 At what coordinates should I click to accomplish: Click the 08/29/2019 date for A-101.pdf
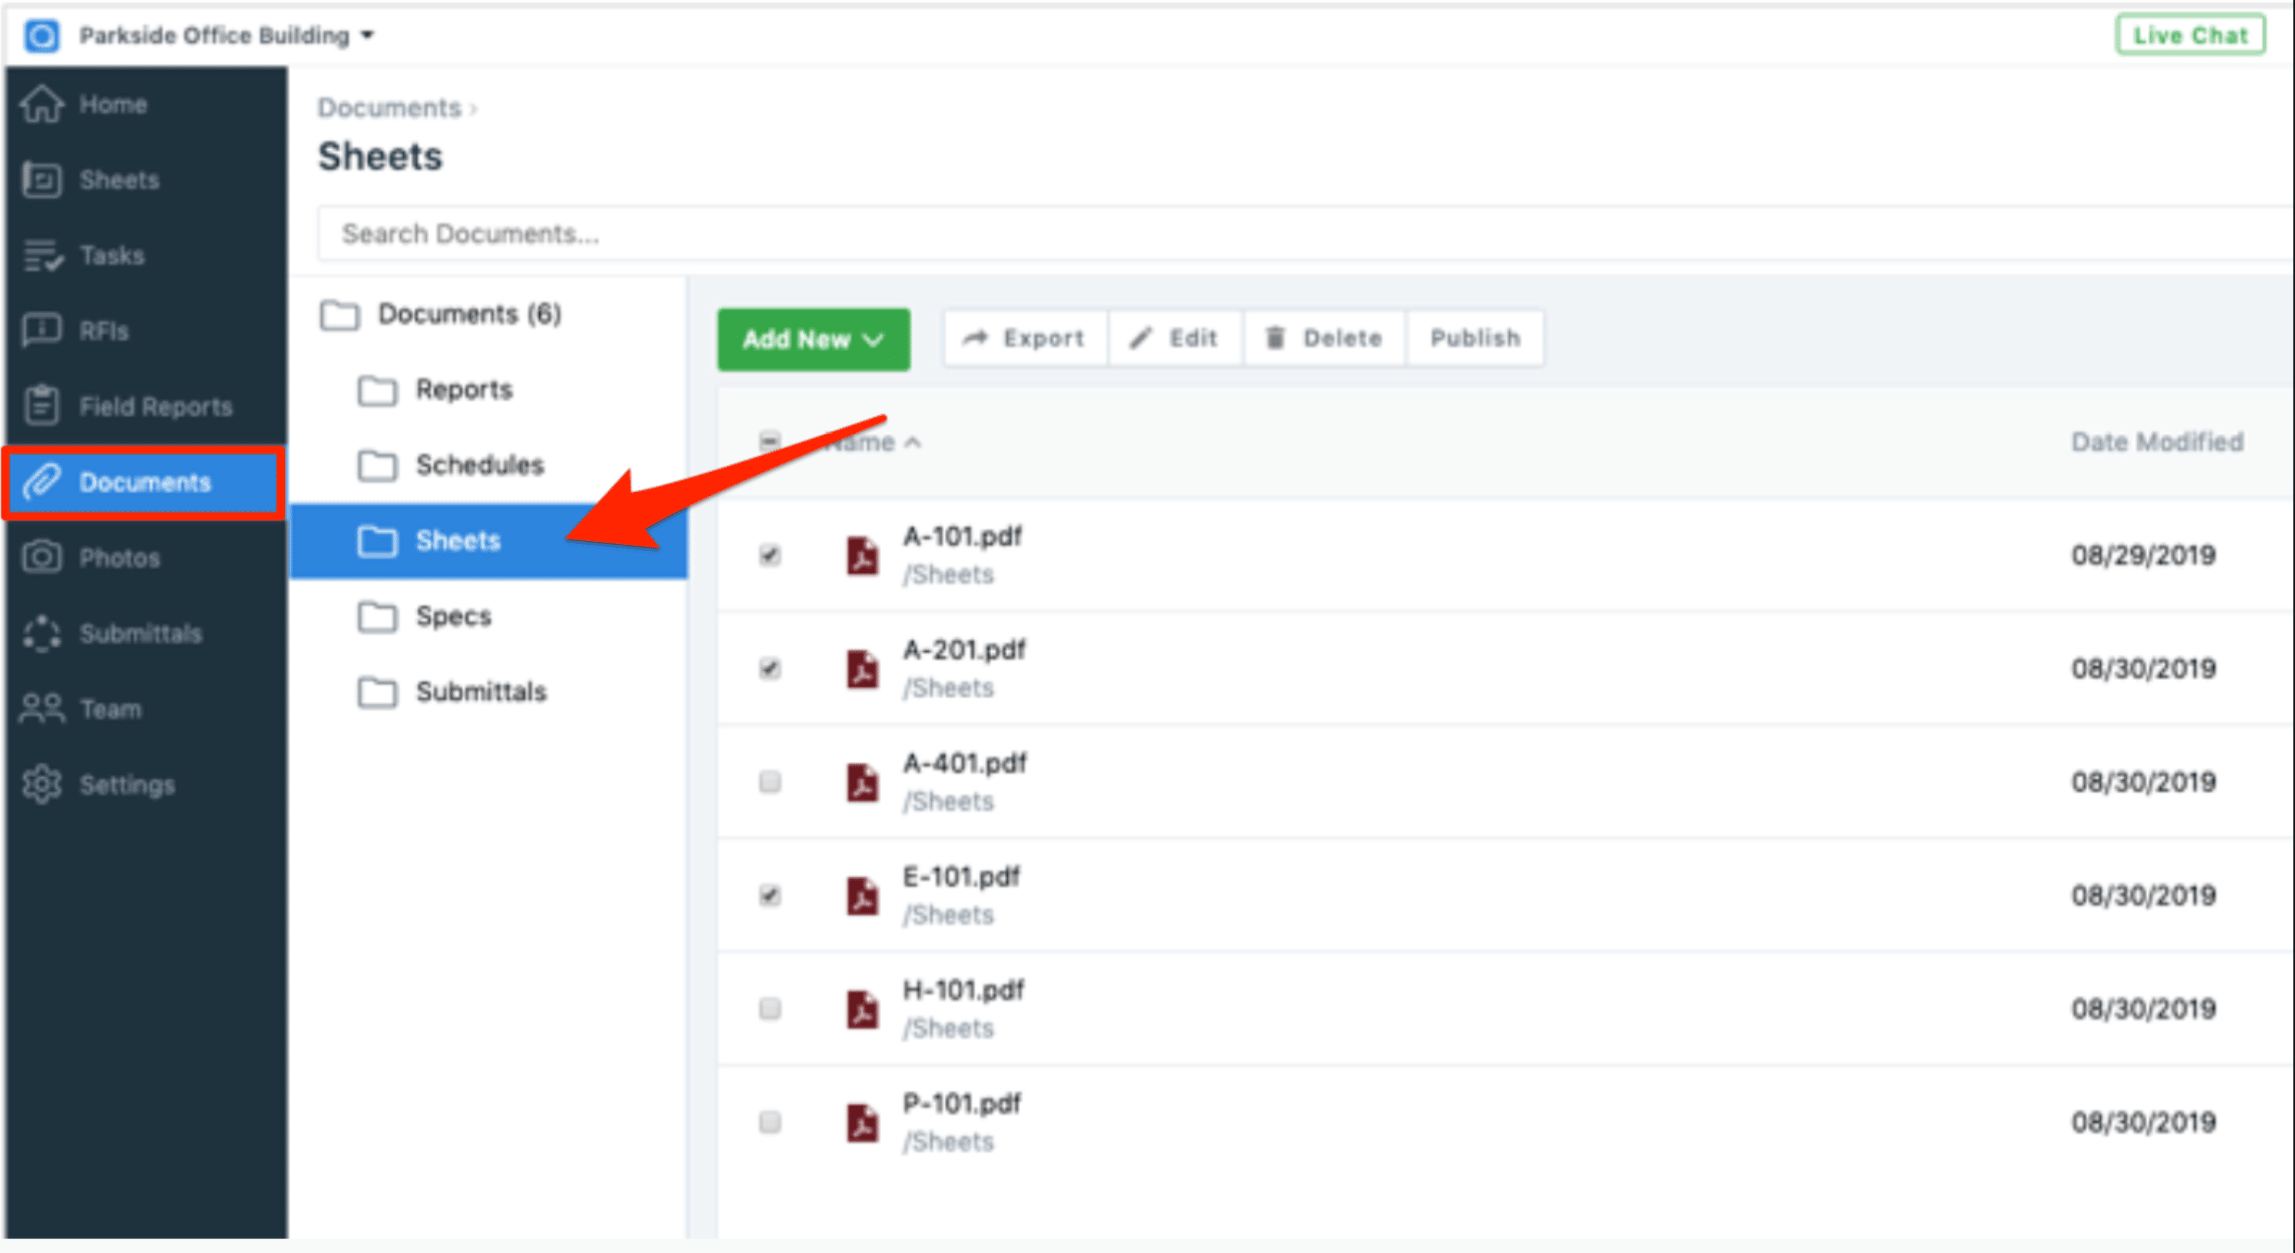point(2143,555)
